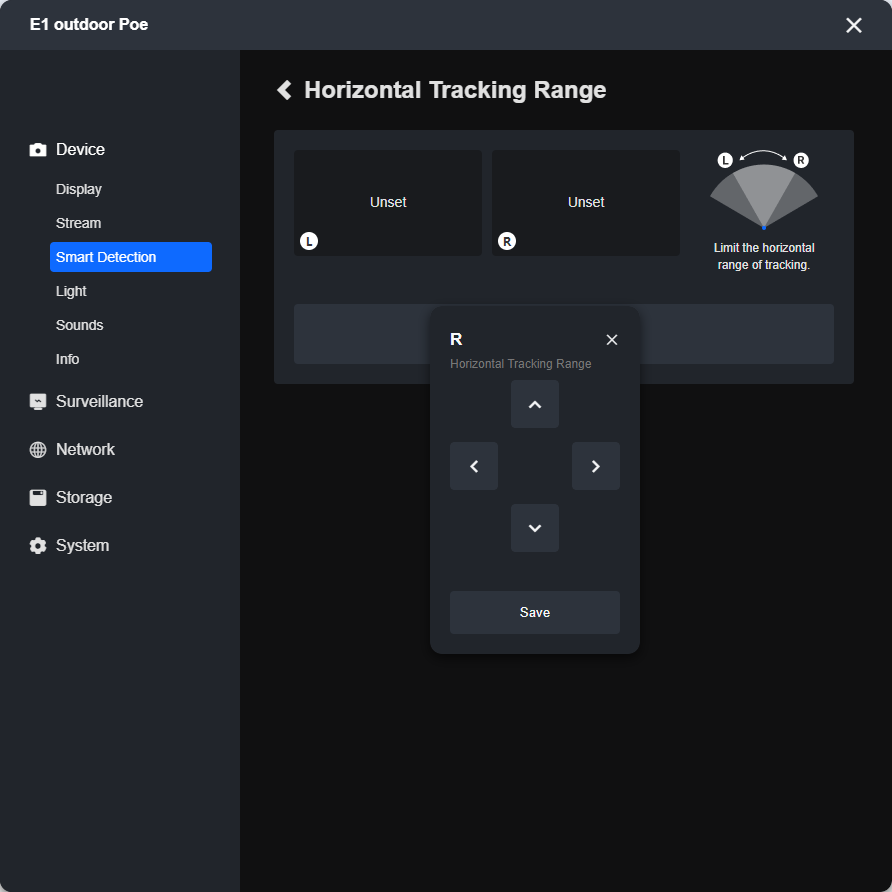Viewport: 892px width, 892px height.
Task: Select the Smart Detection menu item
Action: click(131, 257)
